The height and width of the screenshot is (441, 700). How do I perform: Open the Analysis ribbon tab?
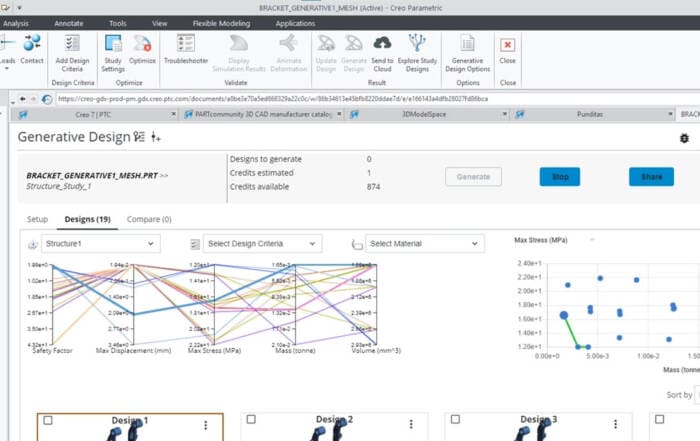pyautogui.click(x=16, y=24)
